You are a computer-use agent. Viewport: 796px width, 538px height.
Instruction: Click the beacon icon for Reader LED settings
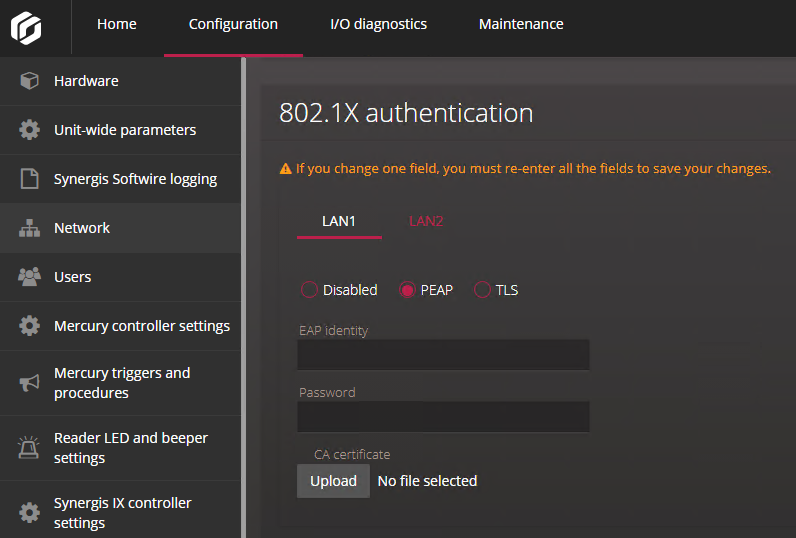(29, 448)
